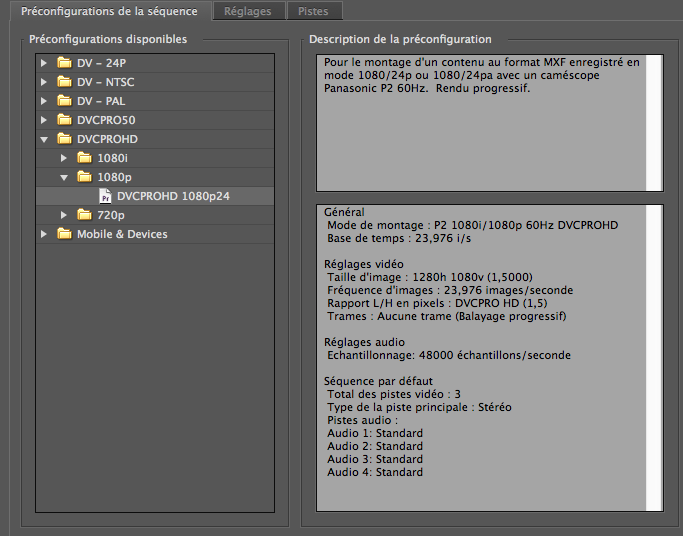This screenshot has height=536, width=683.
Task: Select the DVCPROHD 1080p24 preset label
Action: pos(173,196)
